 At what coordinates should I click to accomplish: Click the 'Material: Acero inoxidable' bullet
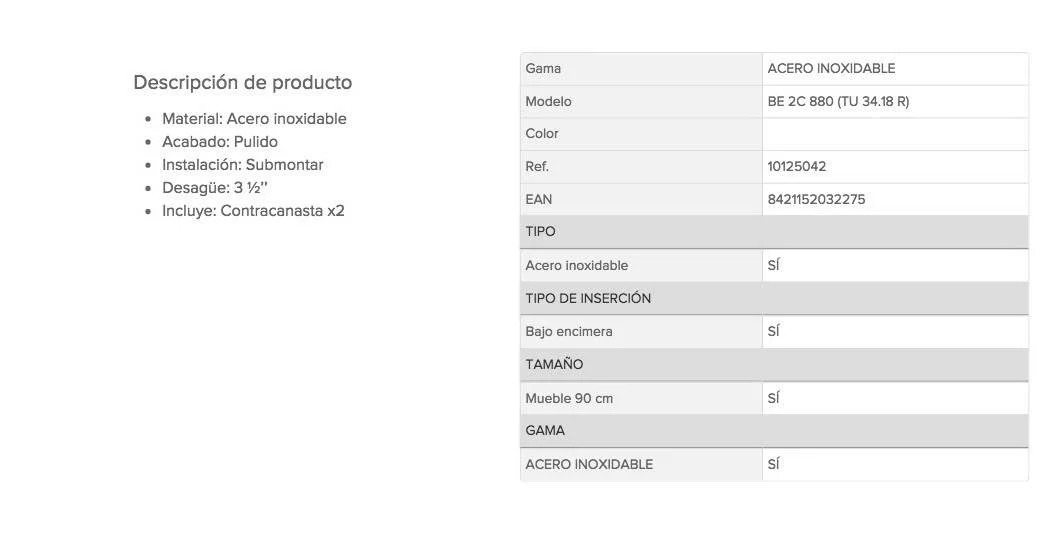254,119
